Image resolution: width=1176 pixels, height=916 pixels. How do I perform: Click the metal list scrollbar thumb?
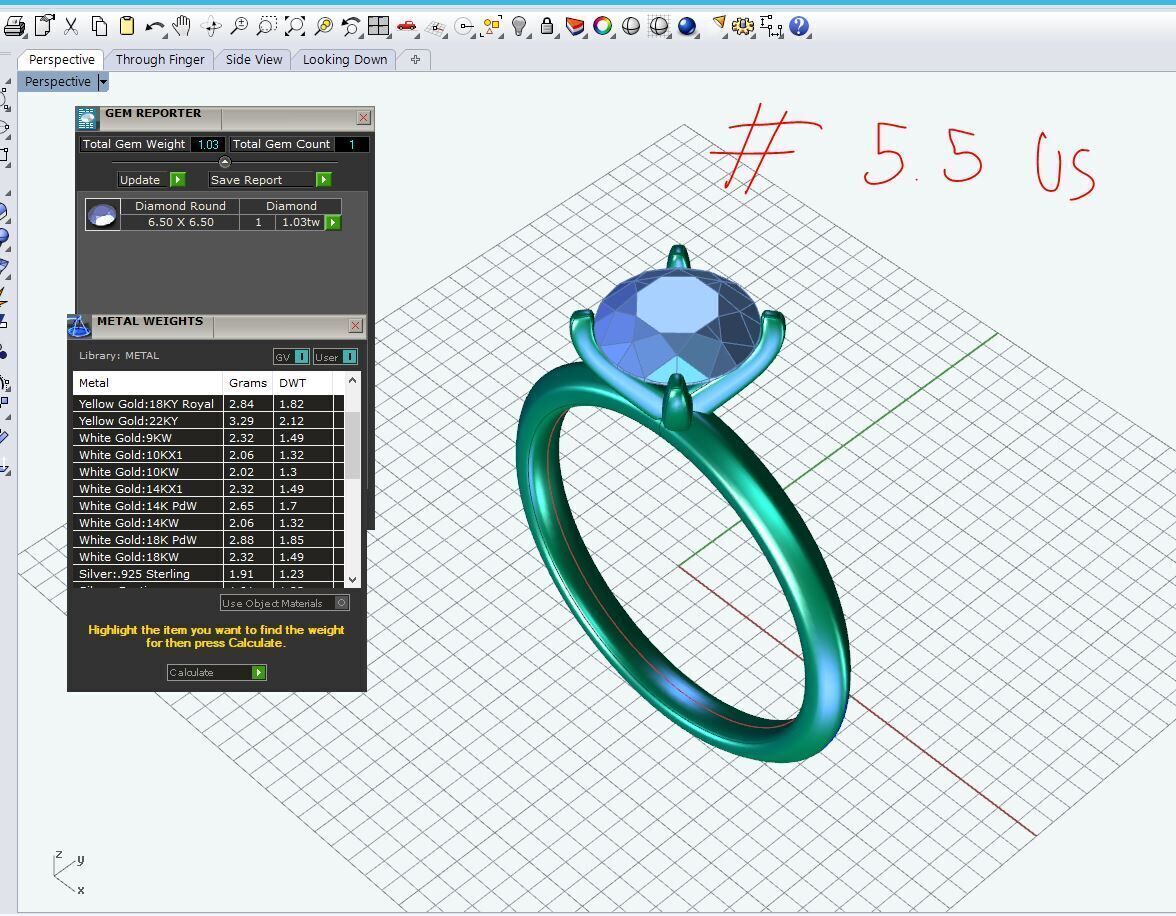(x=352, y=445)
